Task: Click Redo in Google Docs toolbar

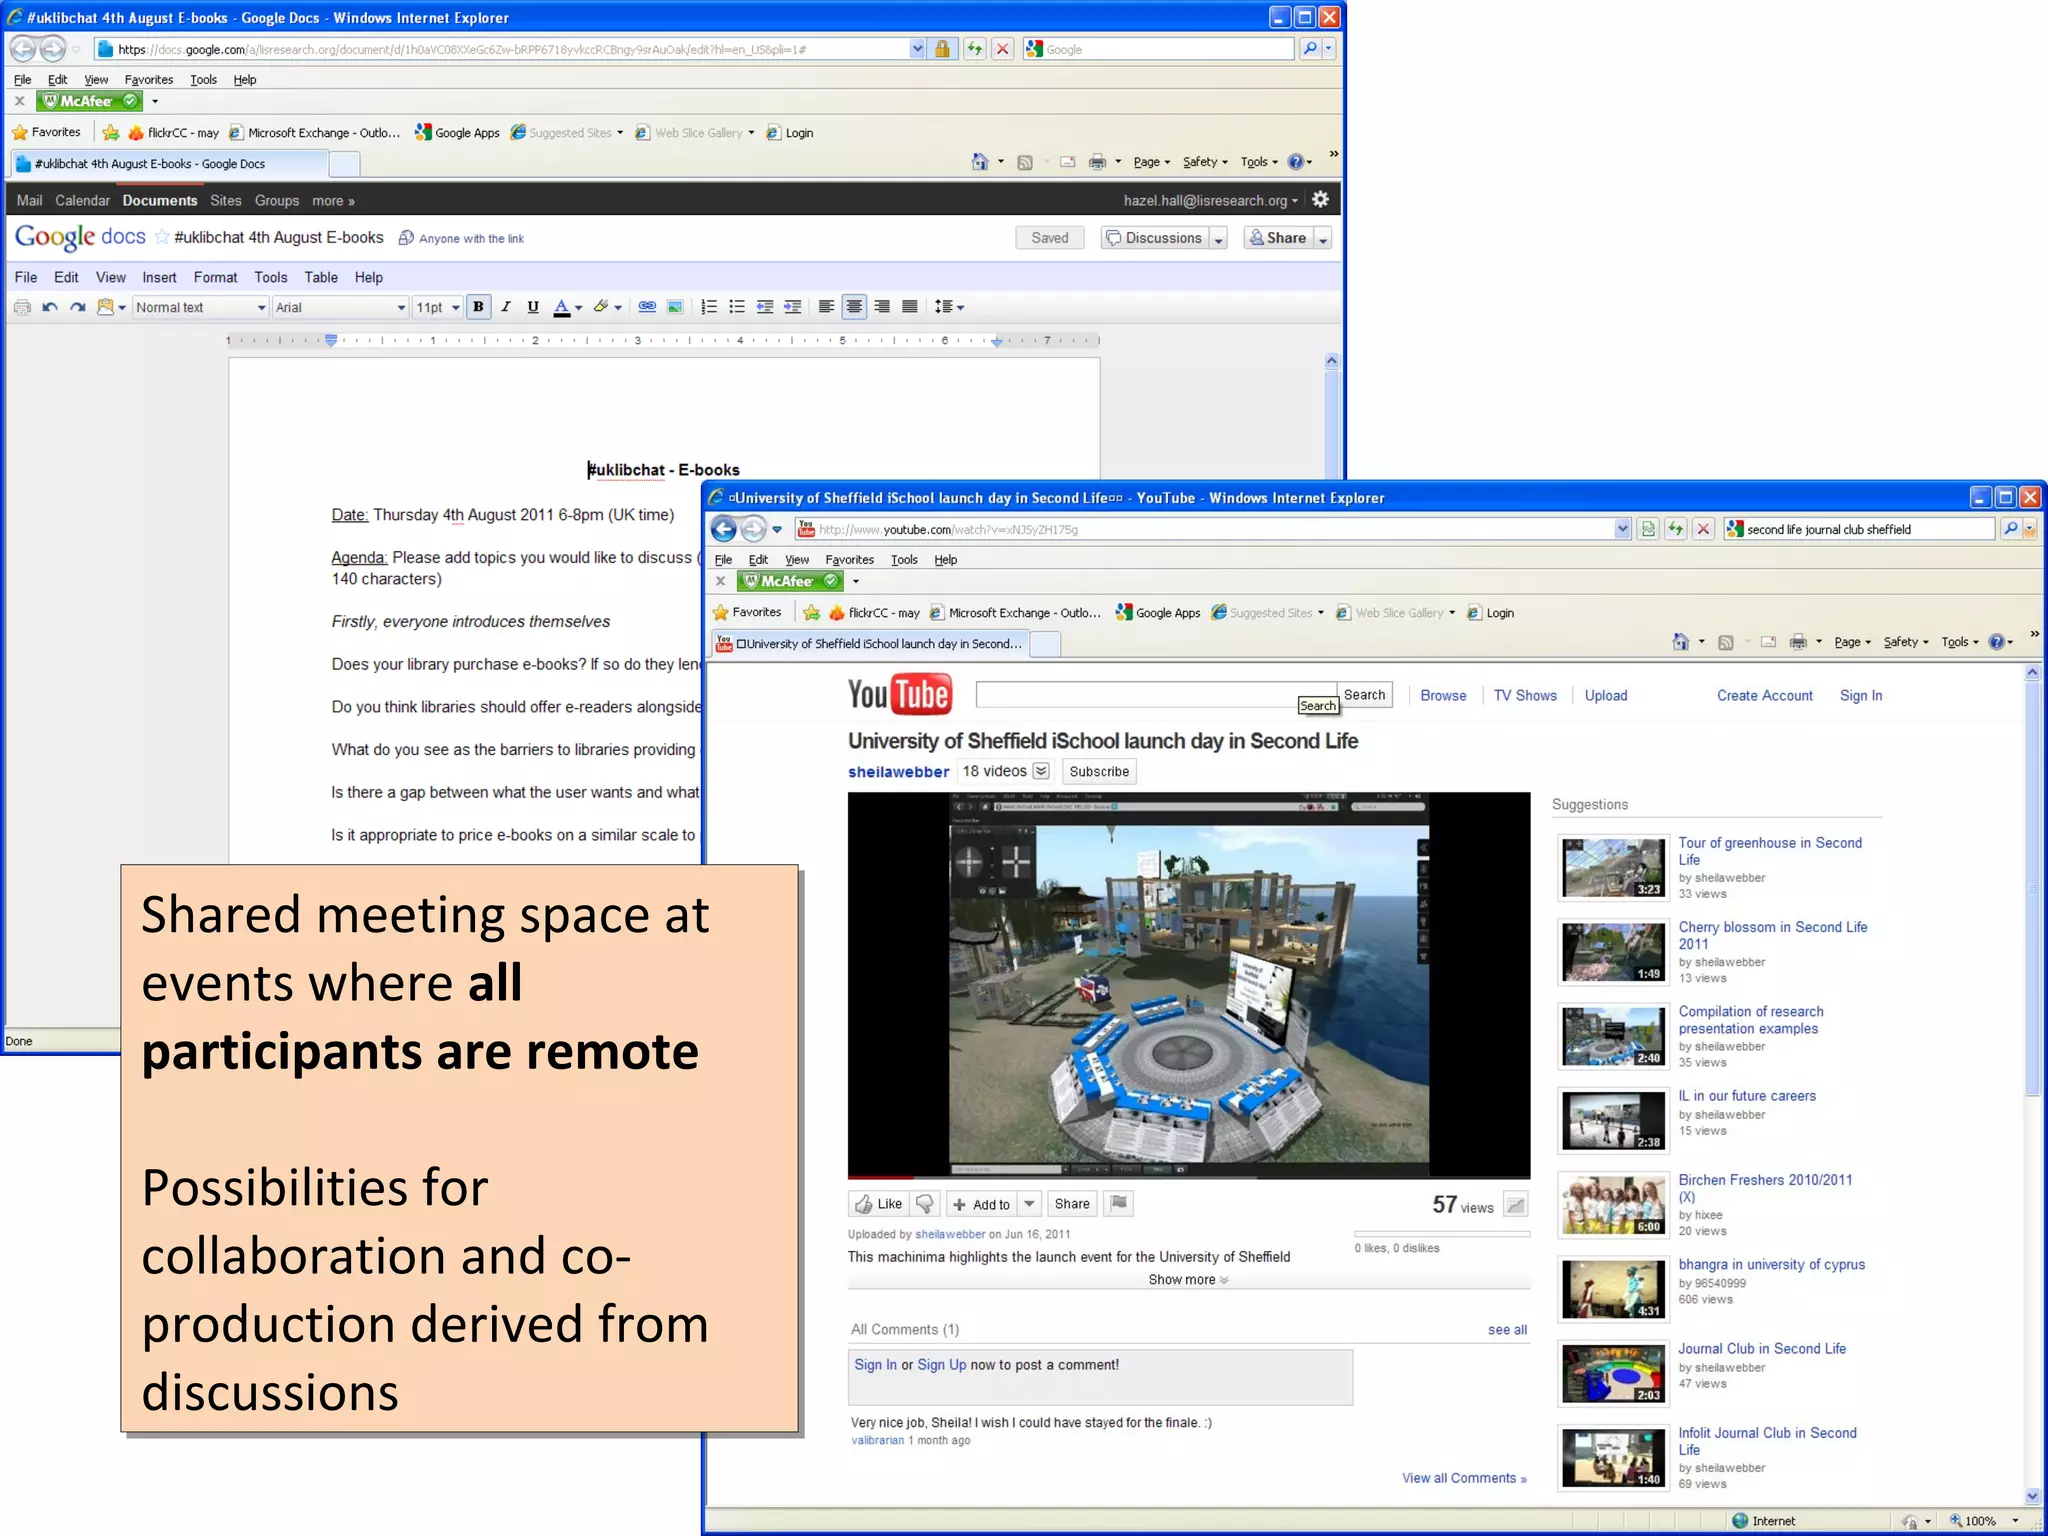Action: pos(78,307)
